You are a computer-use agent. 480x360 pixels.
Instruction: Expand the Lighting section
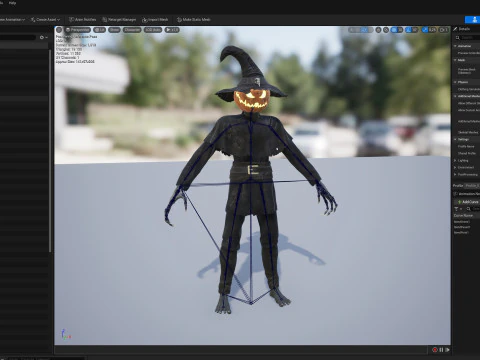pyautogui.click(x=455, y=161)
